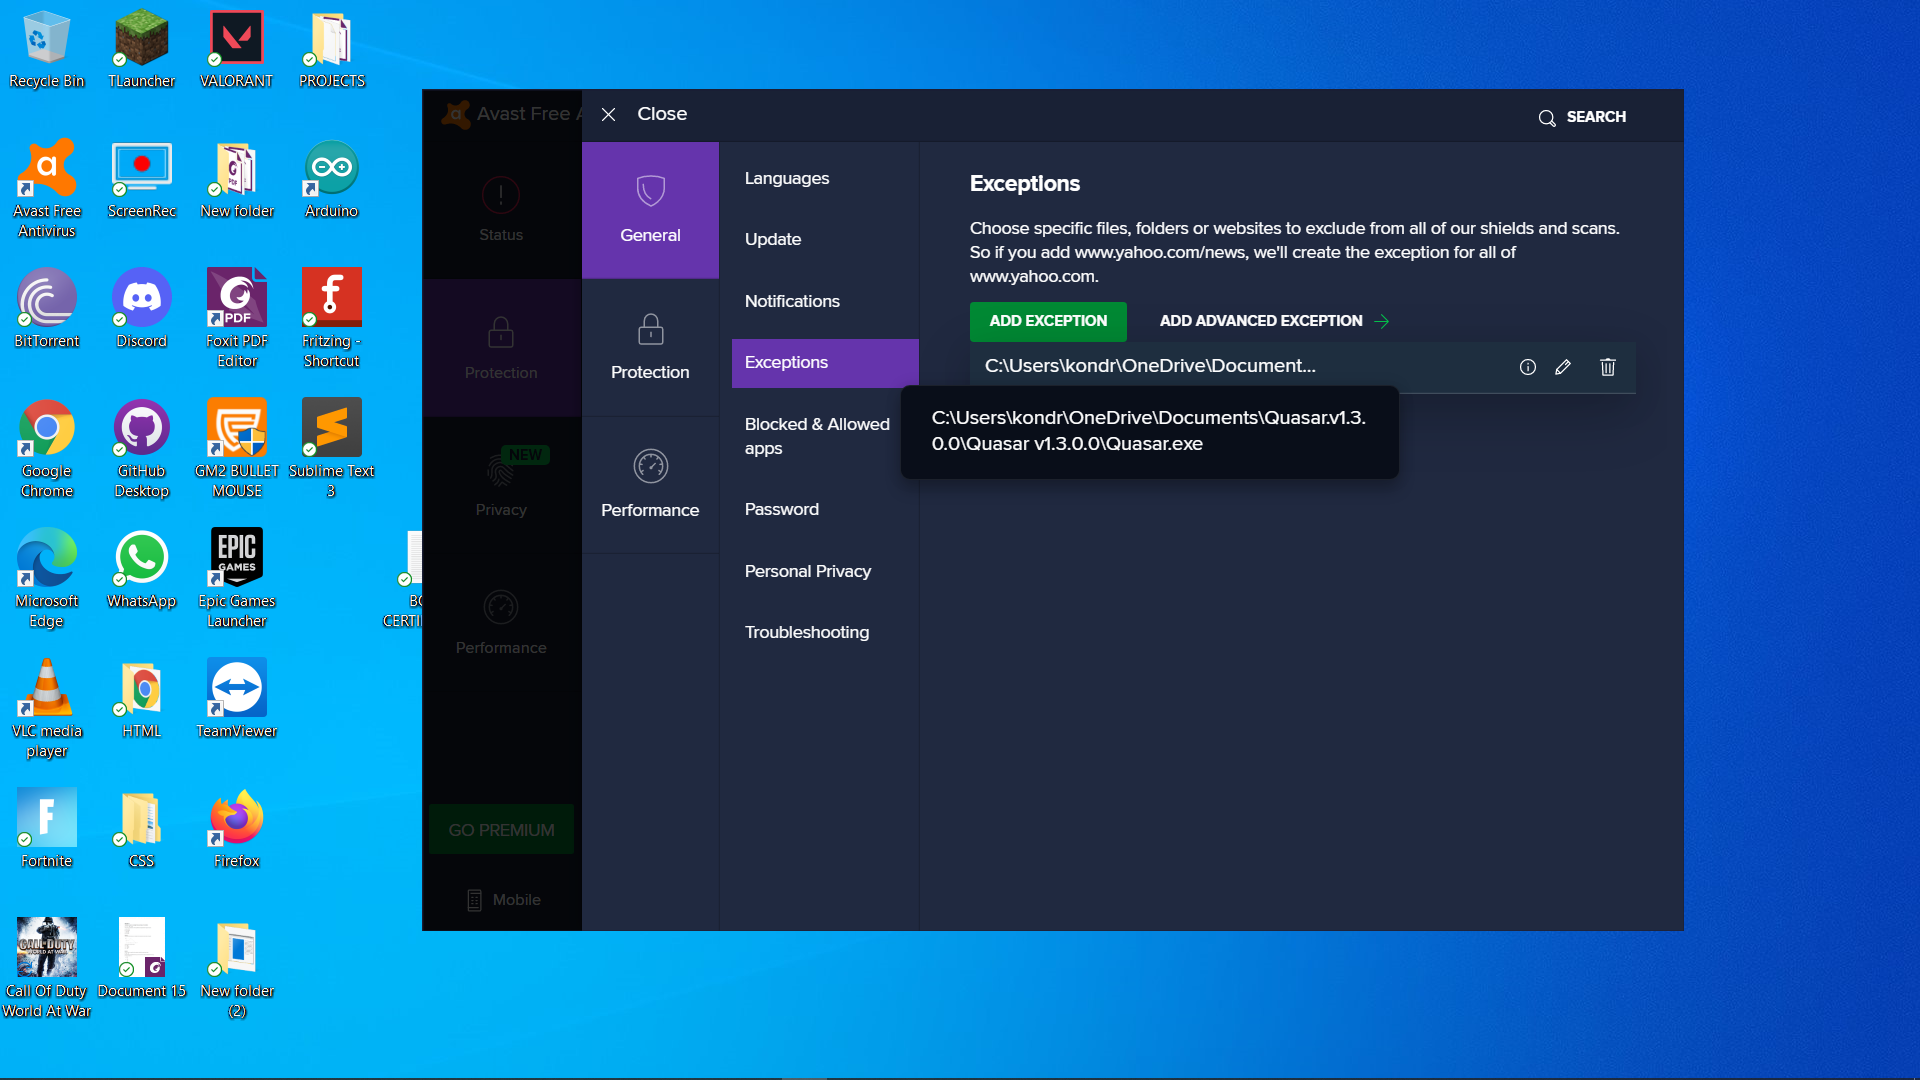Image resolution: width=1920 pixels, height=1080 pixels.
Task: Click the X Close settings icon
Action: [x=608, y=115]
